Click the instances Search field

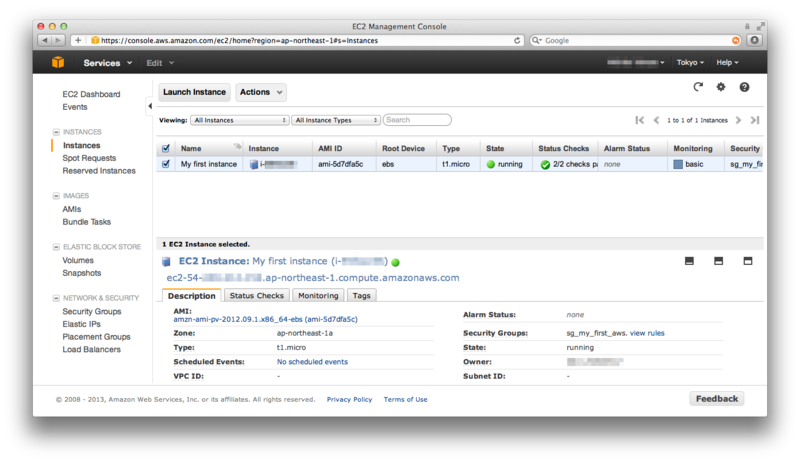coord(417,120)
